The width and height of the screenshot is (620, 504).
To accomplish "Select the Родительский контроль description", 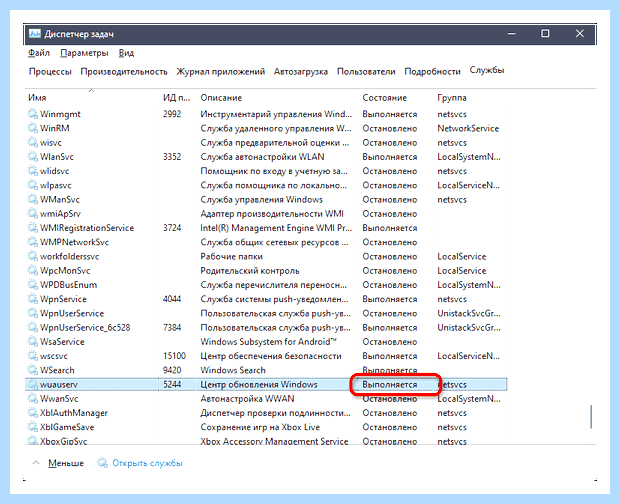I will tap(250, 270).
